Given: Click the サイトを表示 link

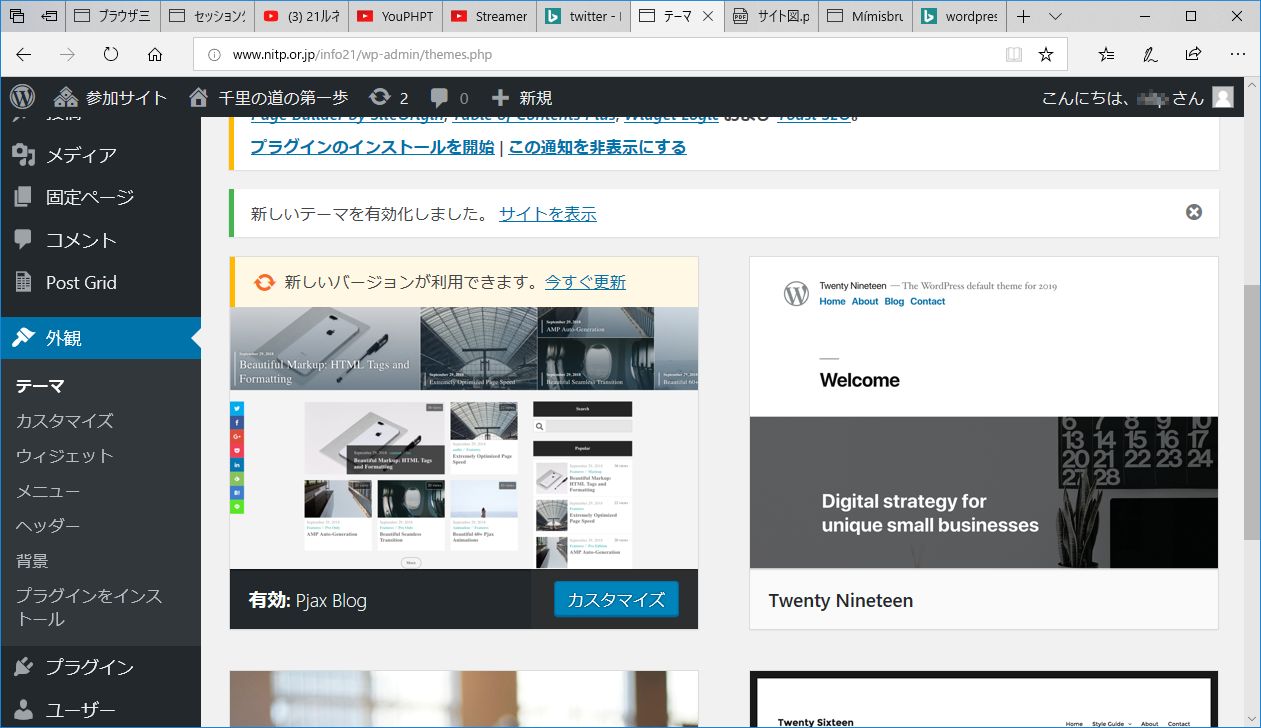Looking at the screenshot, I should (548, 213).
